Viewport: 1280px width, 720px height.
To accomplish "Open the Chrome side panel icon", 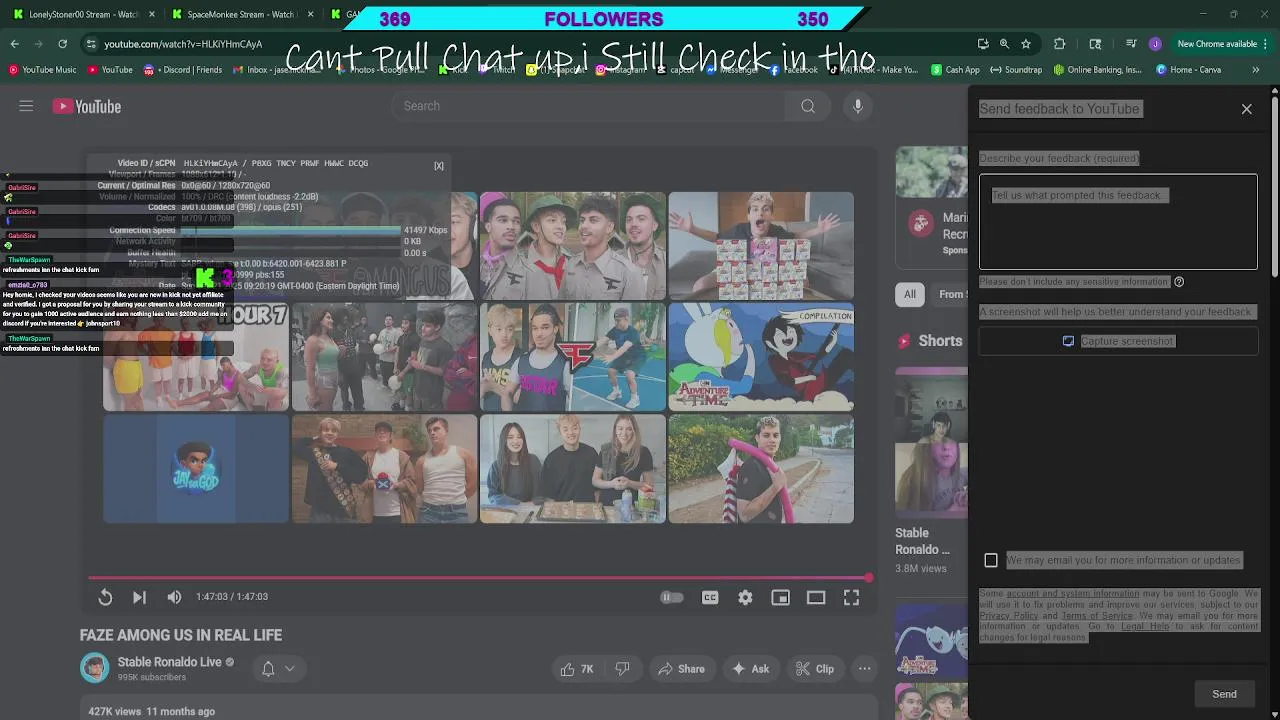I will coord(1095,44).
